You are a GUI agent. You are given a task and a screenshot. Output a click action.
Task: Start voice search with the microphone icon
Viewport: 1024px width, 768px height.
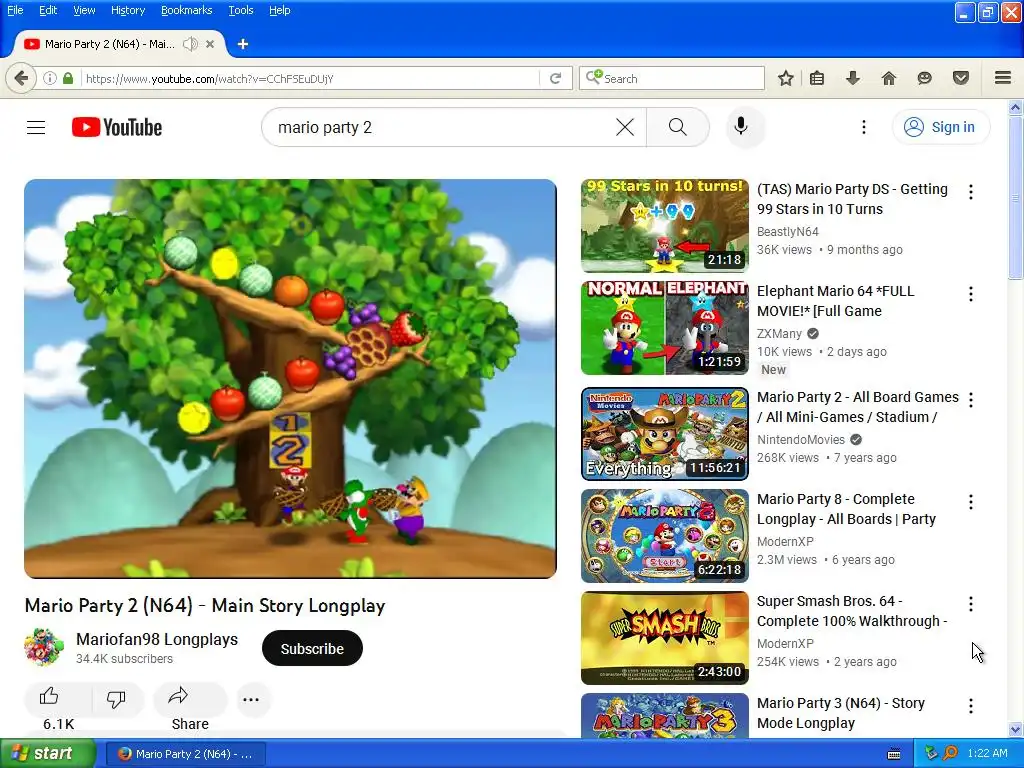[741, 126]
